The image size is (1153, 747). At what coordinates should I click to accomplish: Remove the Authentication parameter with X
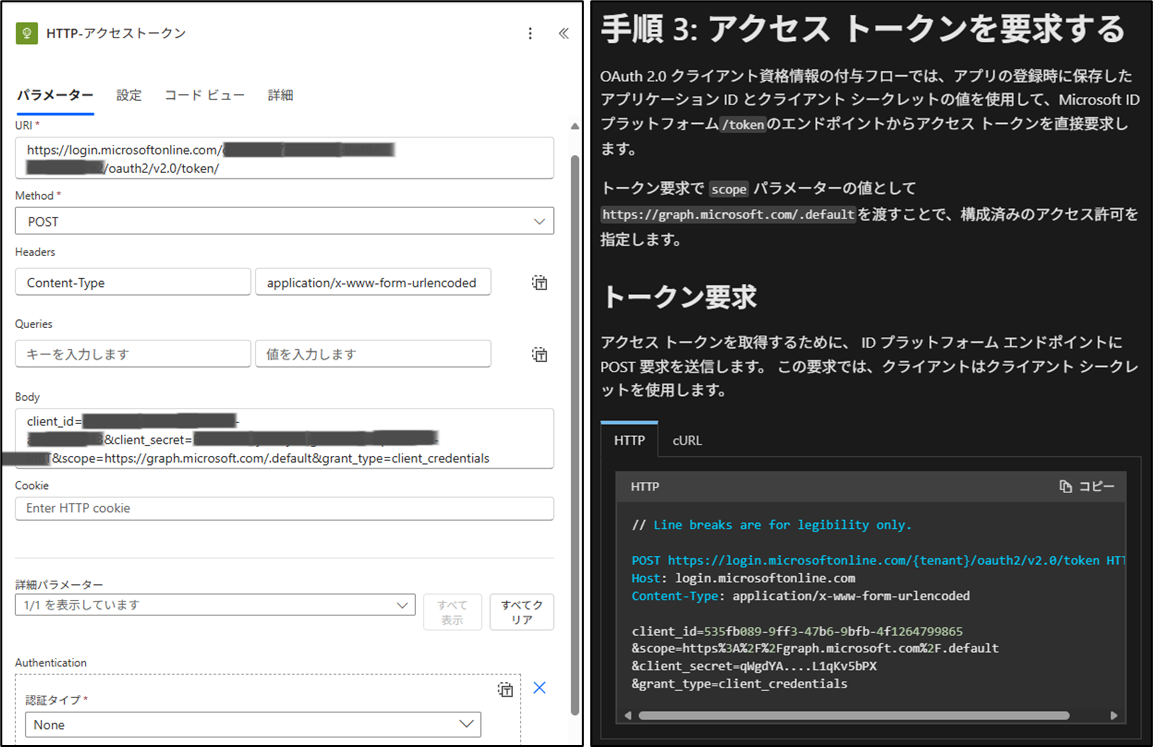tap(539, 687)
